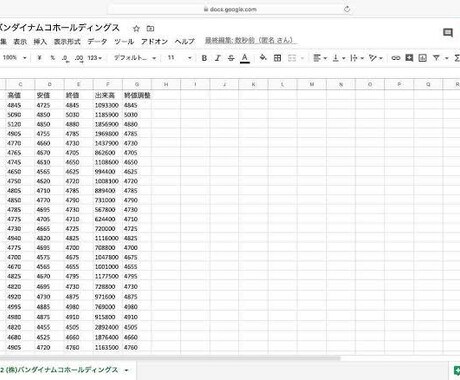460x380 pixels.
Task: Reload the page in the address bar
Action: click(347, 9)
